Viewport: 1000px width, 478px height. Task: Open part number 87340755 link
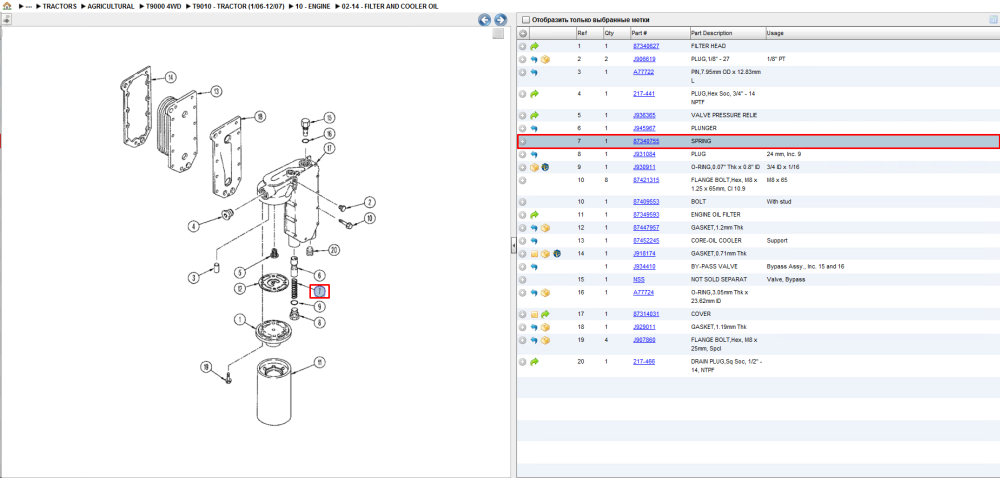click(645, 141)
